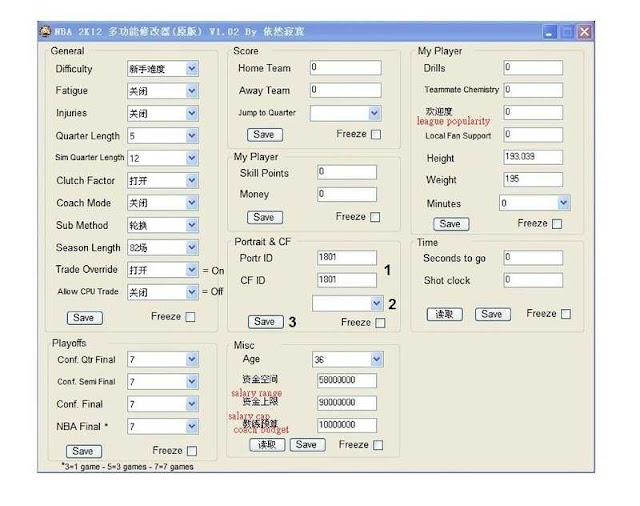Click Save in Portrait & CF group
The width and height of the screenshot is (640, 506).
point(266,322)
